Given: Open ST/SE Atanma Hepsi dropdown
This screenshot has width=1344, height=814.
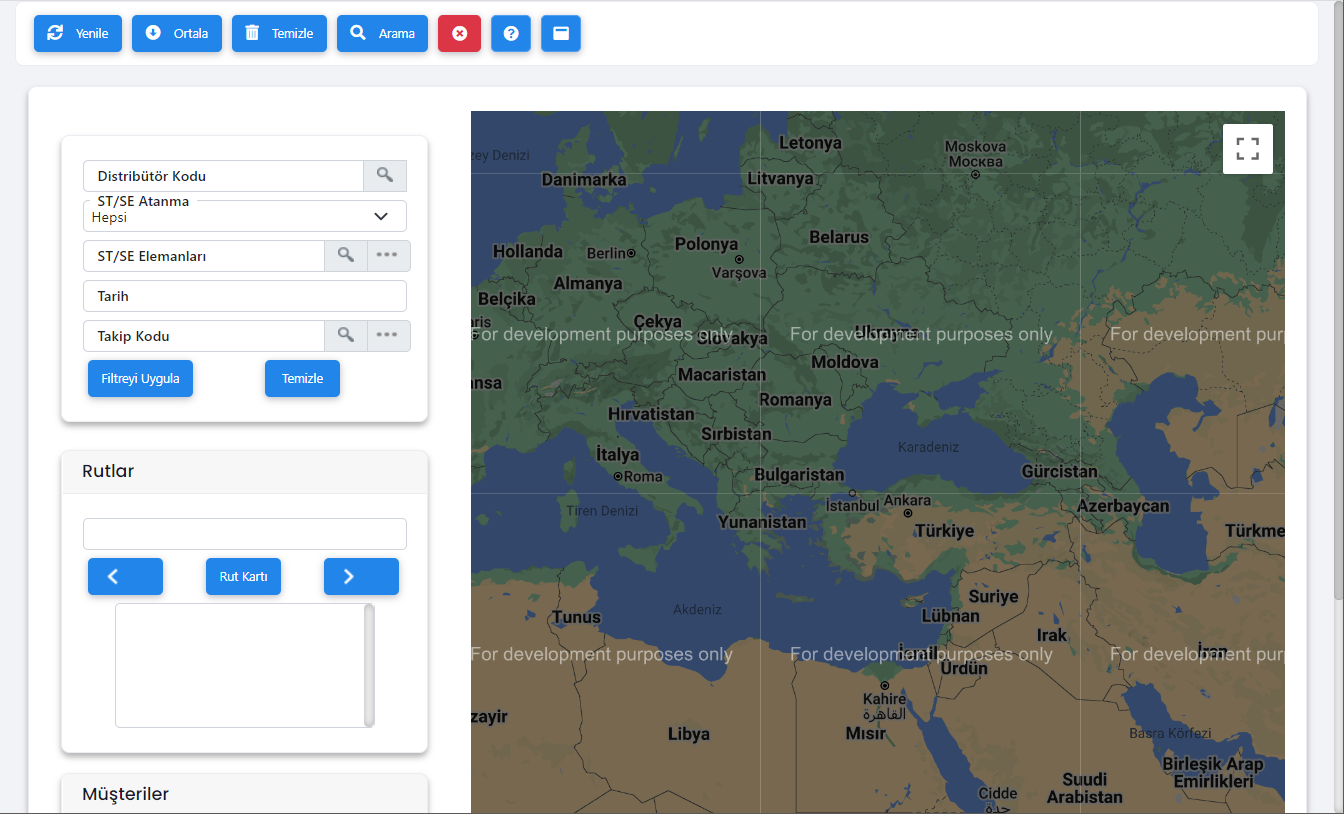Looking at the screenshot, I should point(245,216).
